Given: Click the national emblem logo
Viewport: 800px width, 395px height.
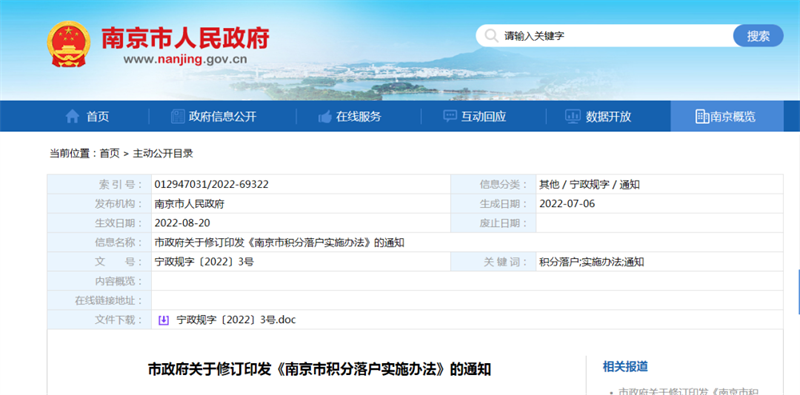Looking at the screenshot, I should 68,44.
